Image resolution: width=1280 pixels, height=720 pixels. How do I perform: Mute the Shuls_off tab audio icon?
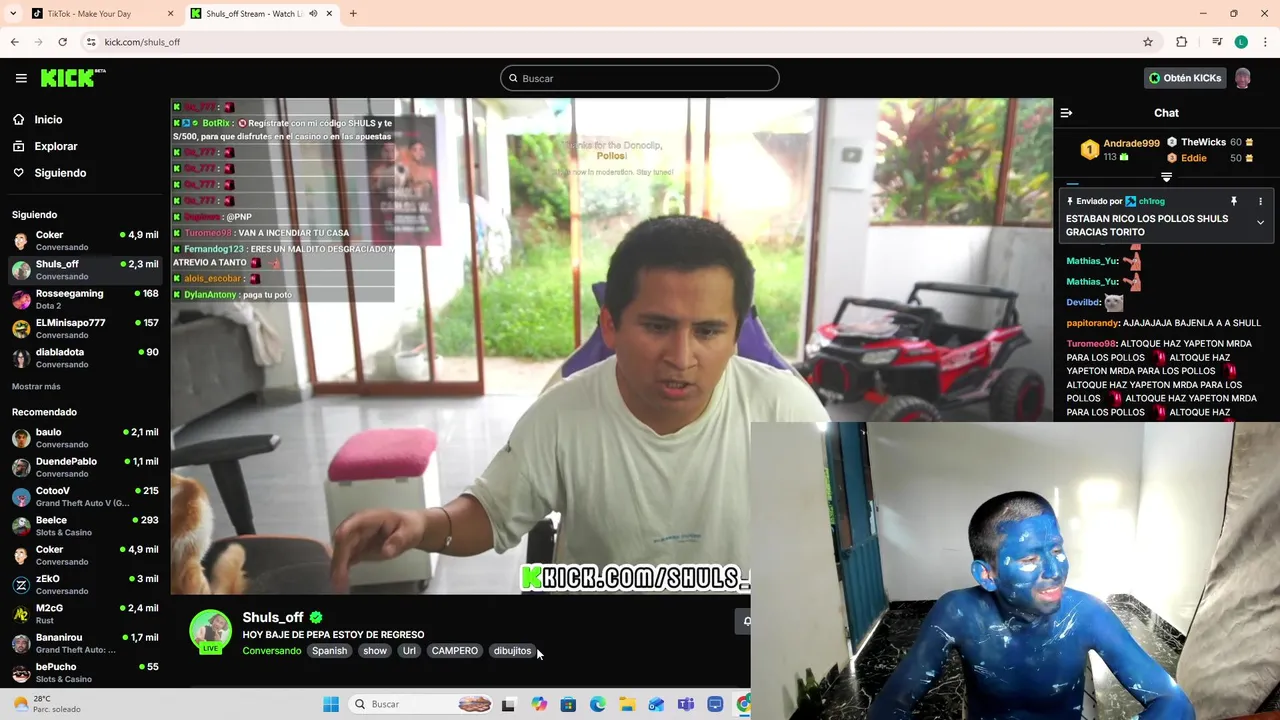[x=313, y=14]
